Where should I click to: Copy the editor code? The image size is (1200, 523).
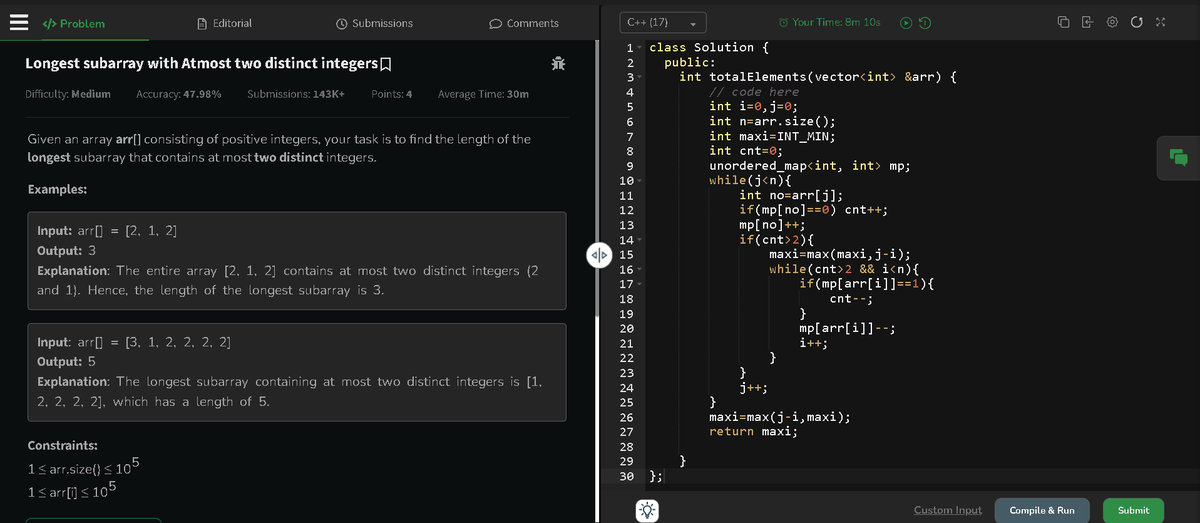click(1066, 23)
